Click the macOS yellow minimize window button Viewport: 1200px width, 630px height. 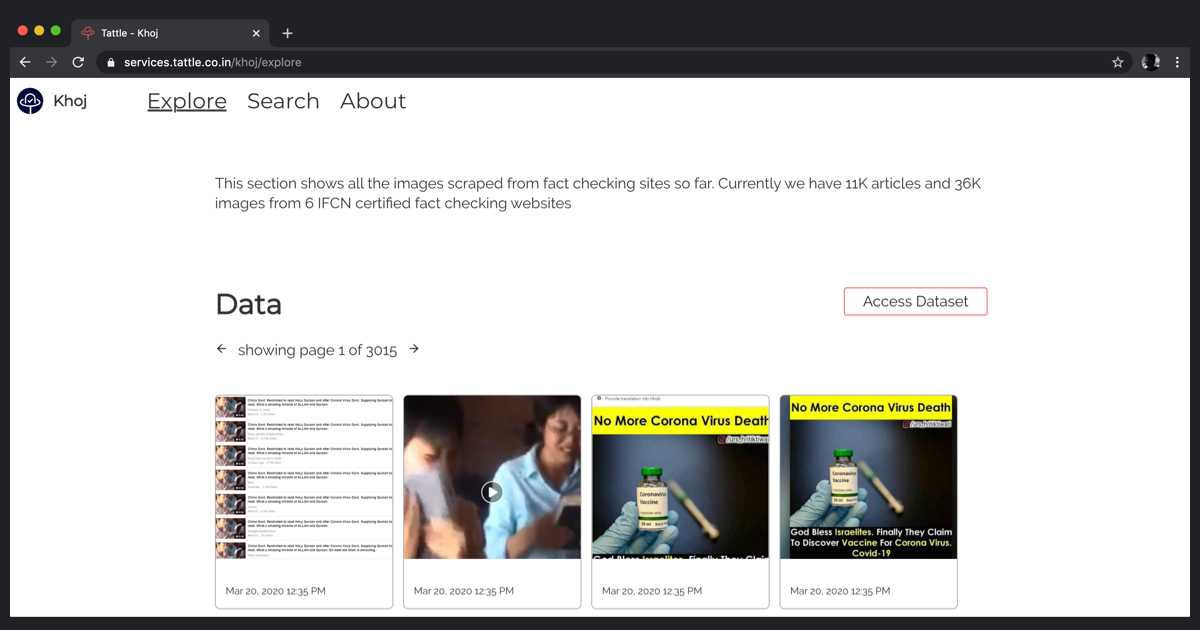pos(39,31)
